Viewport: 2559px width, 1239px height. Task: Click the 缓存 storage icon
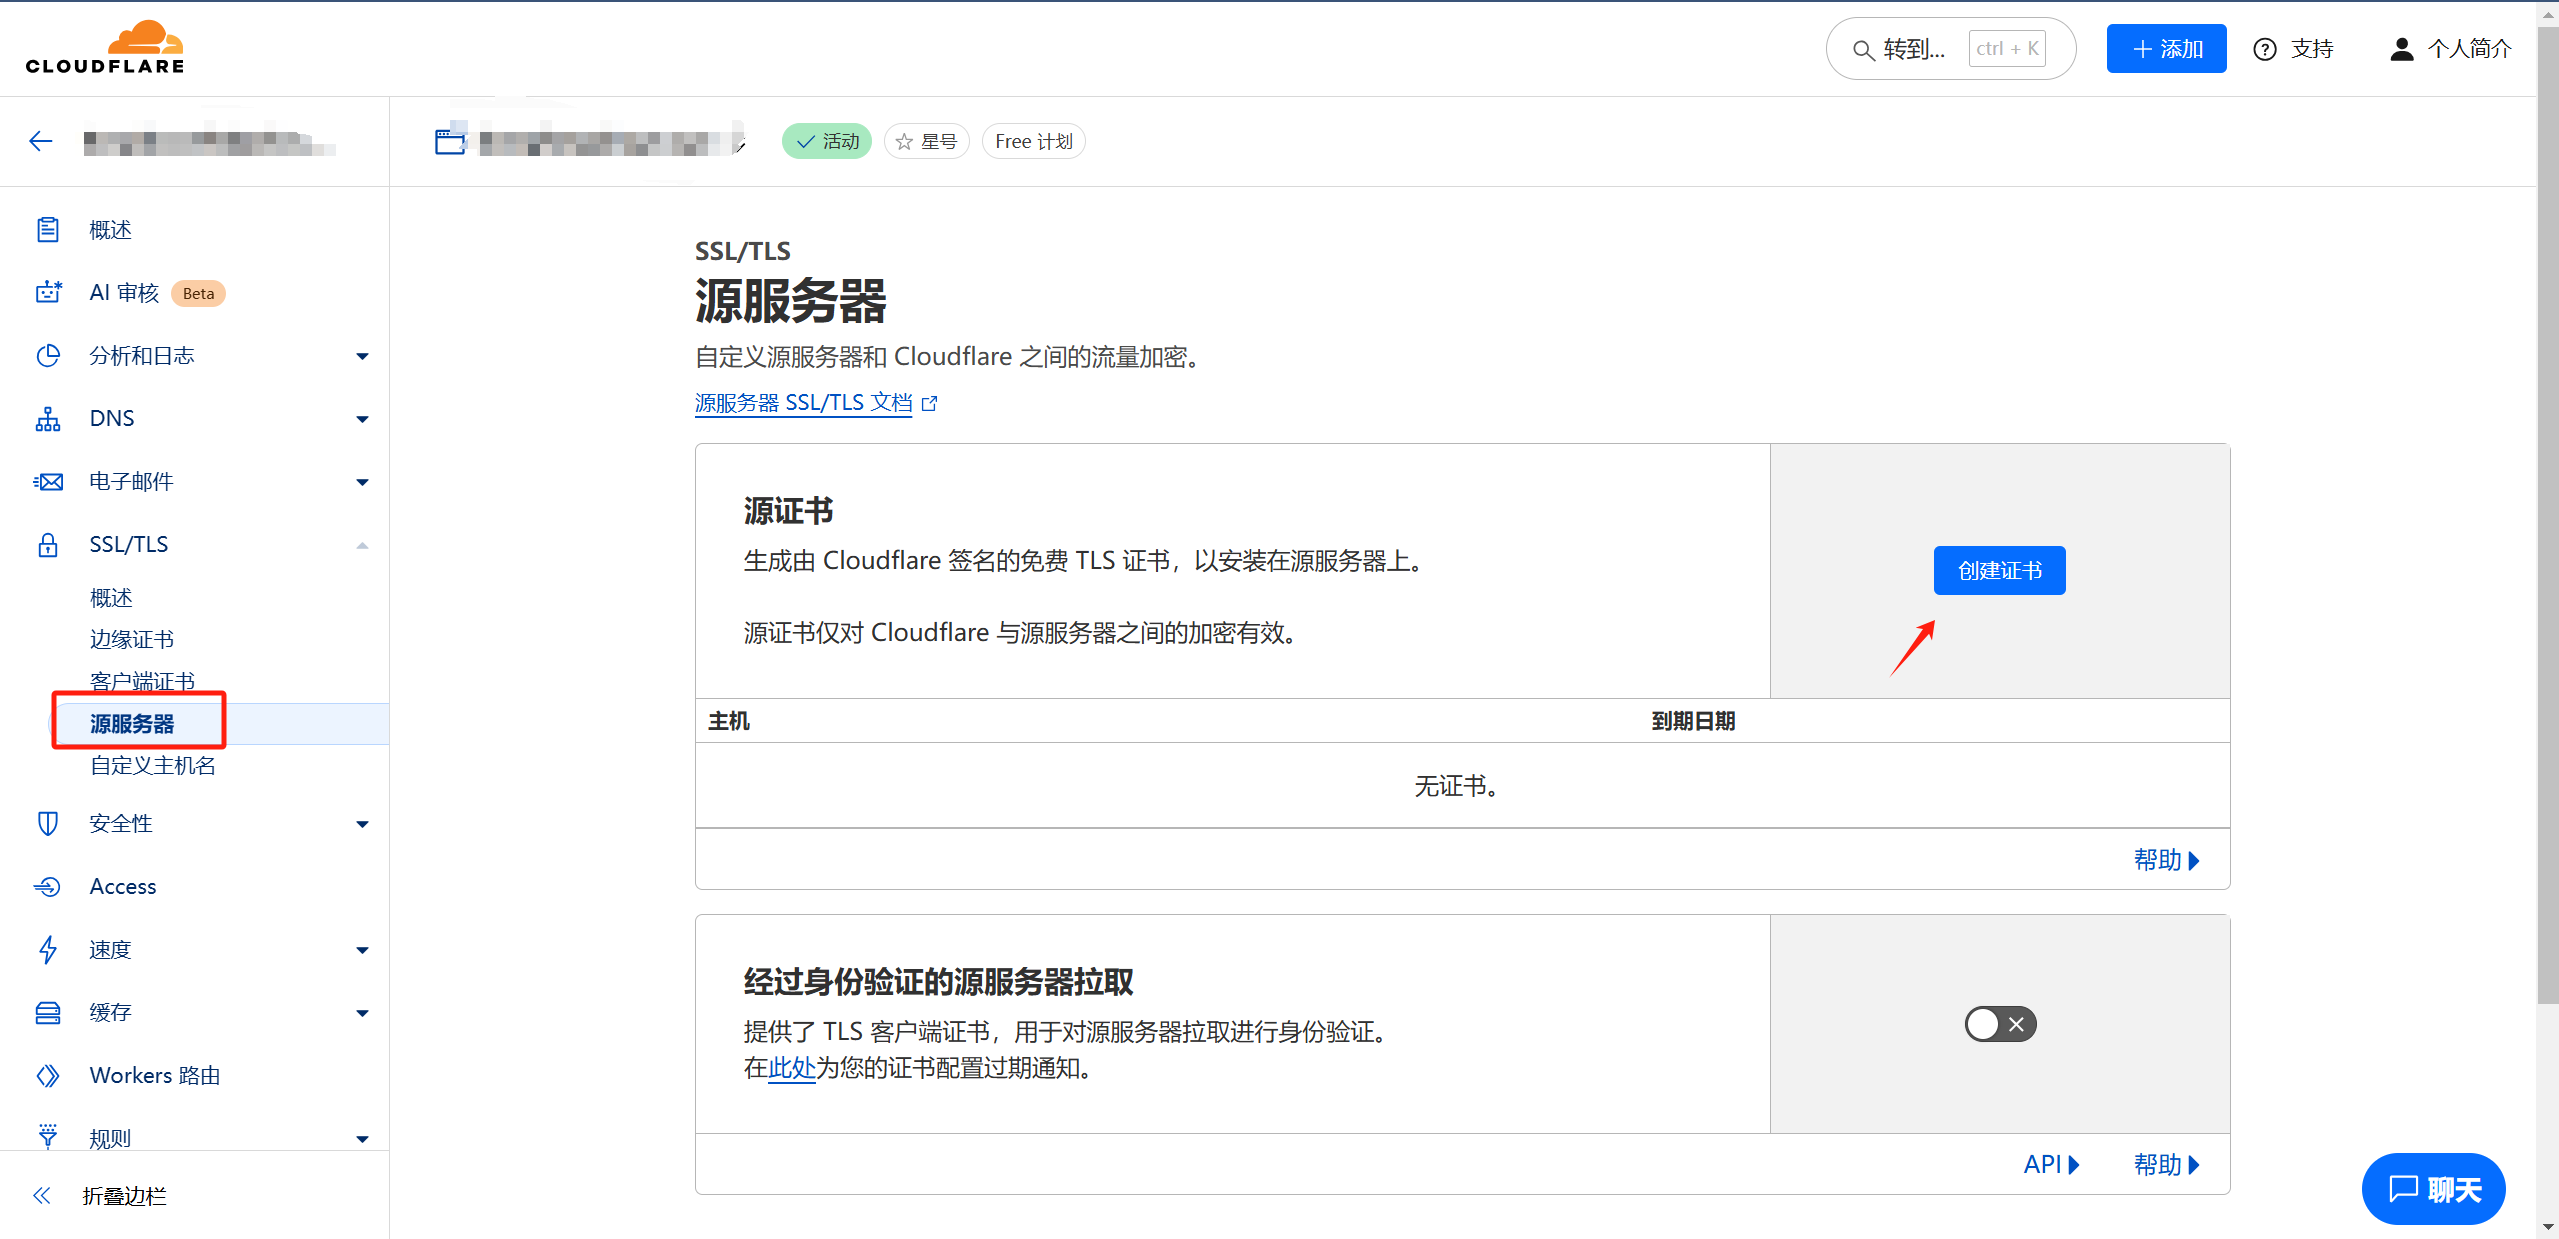click(x=48, y=1012)
